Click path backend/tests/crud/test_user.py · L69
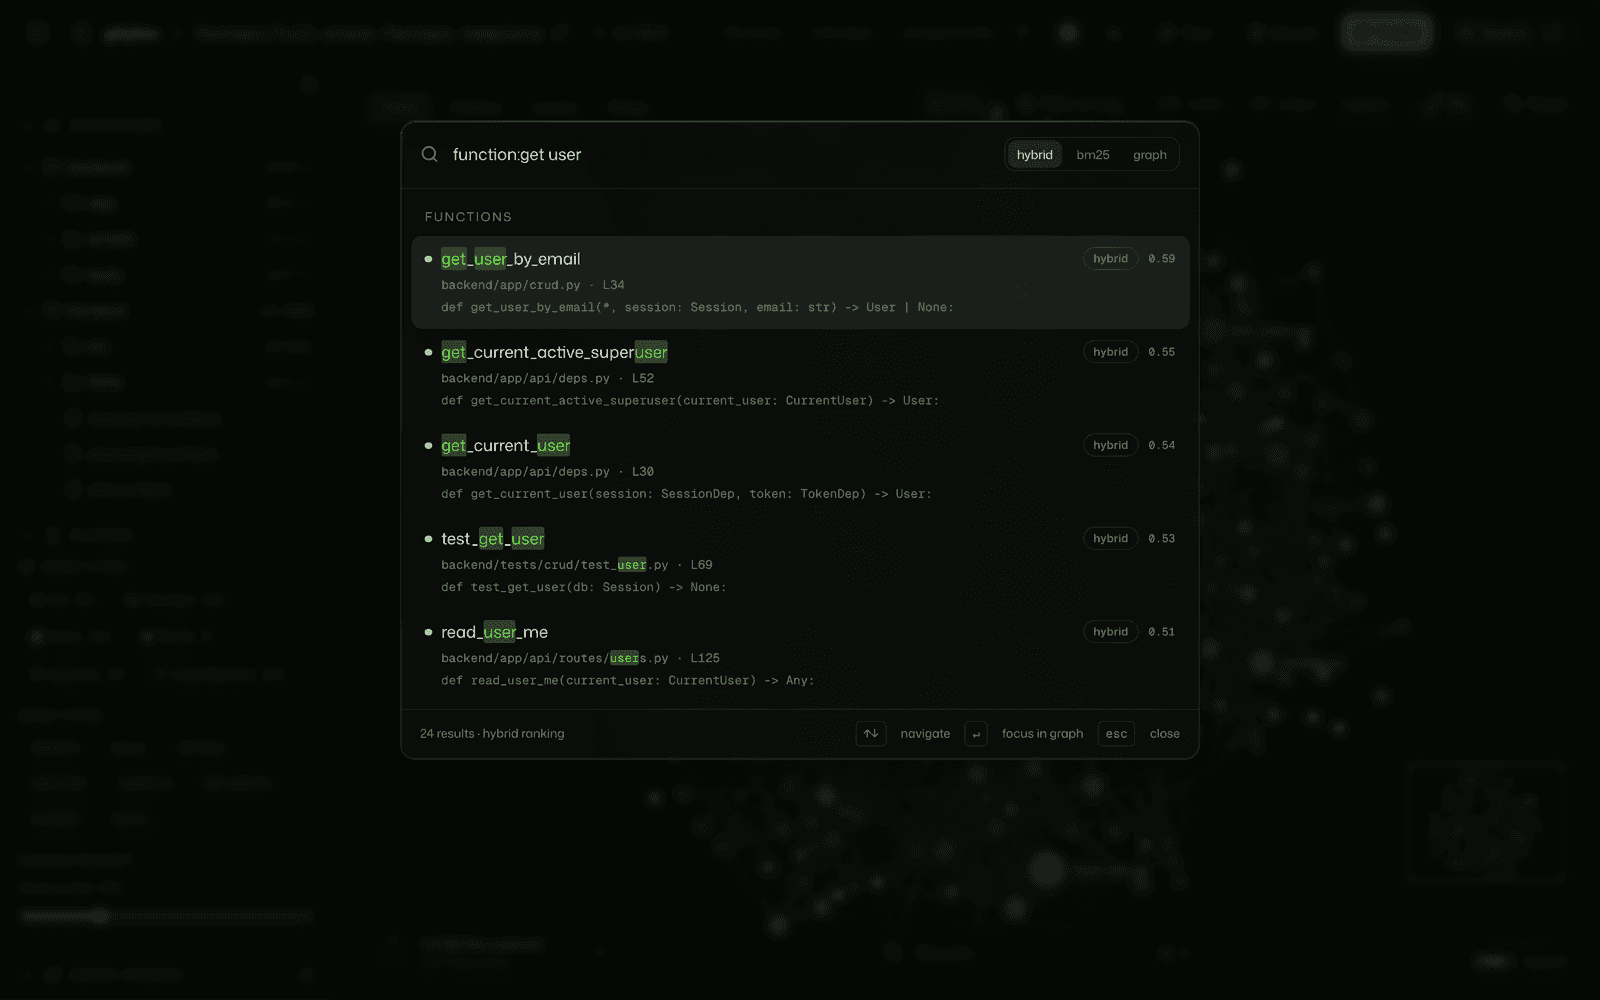Viewport: 1600px width, 1000px height. [x=576, y=565]
